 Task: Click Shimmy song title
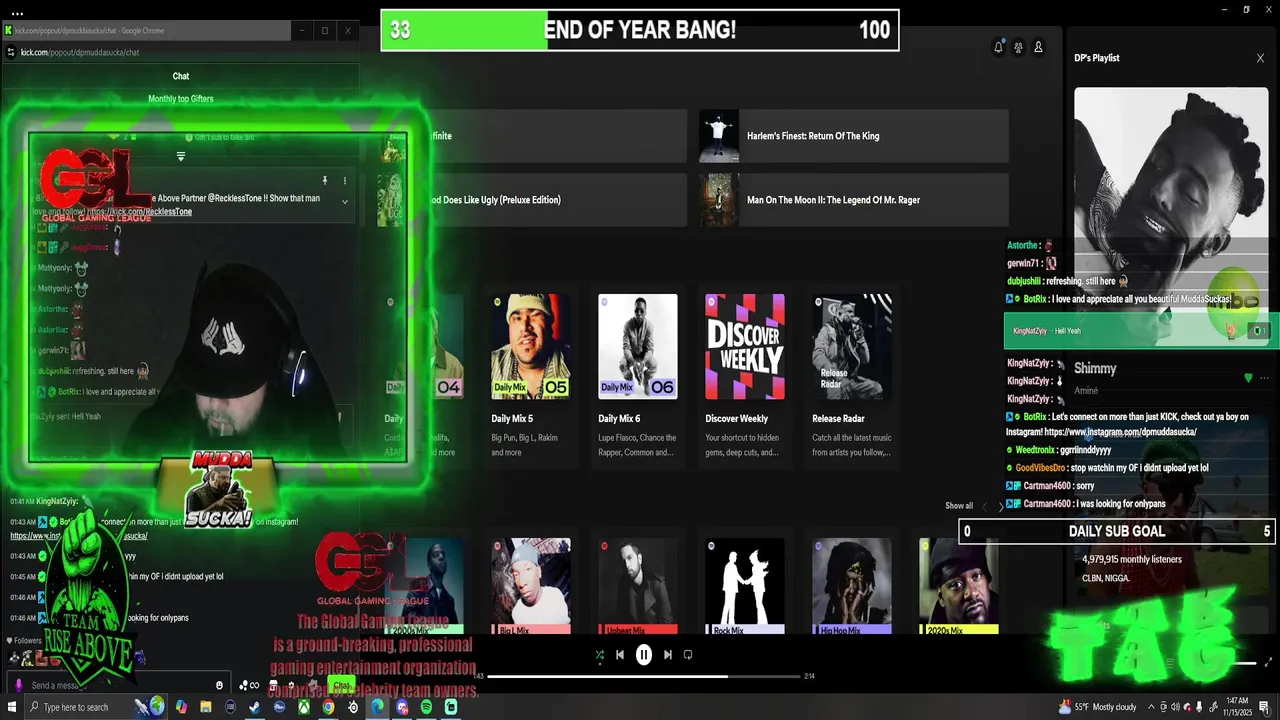pyautogui.click(x=1095, y=369)
